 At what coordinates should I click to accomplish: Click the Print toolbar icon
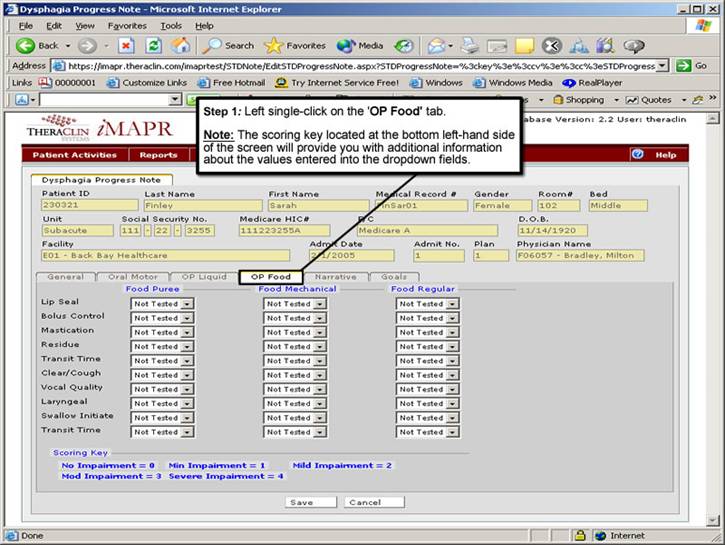(468, 46)
